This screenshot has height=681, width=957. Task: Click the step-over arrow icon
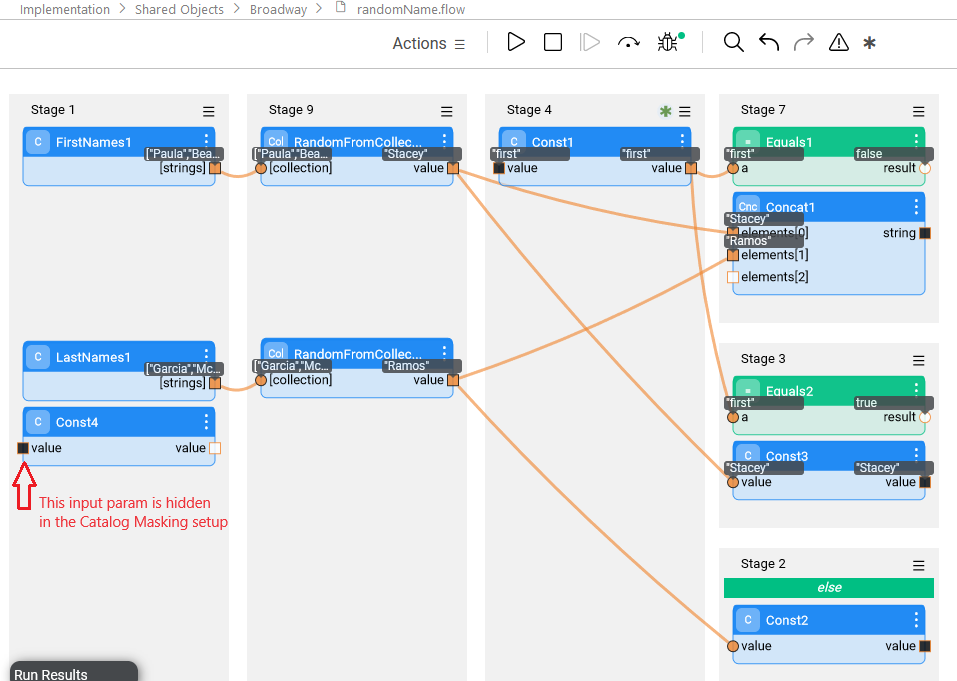pos(629,42)
